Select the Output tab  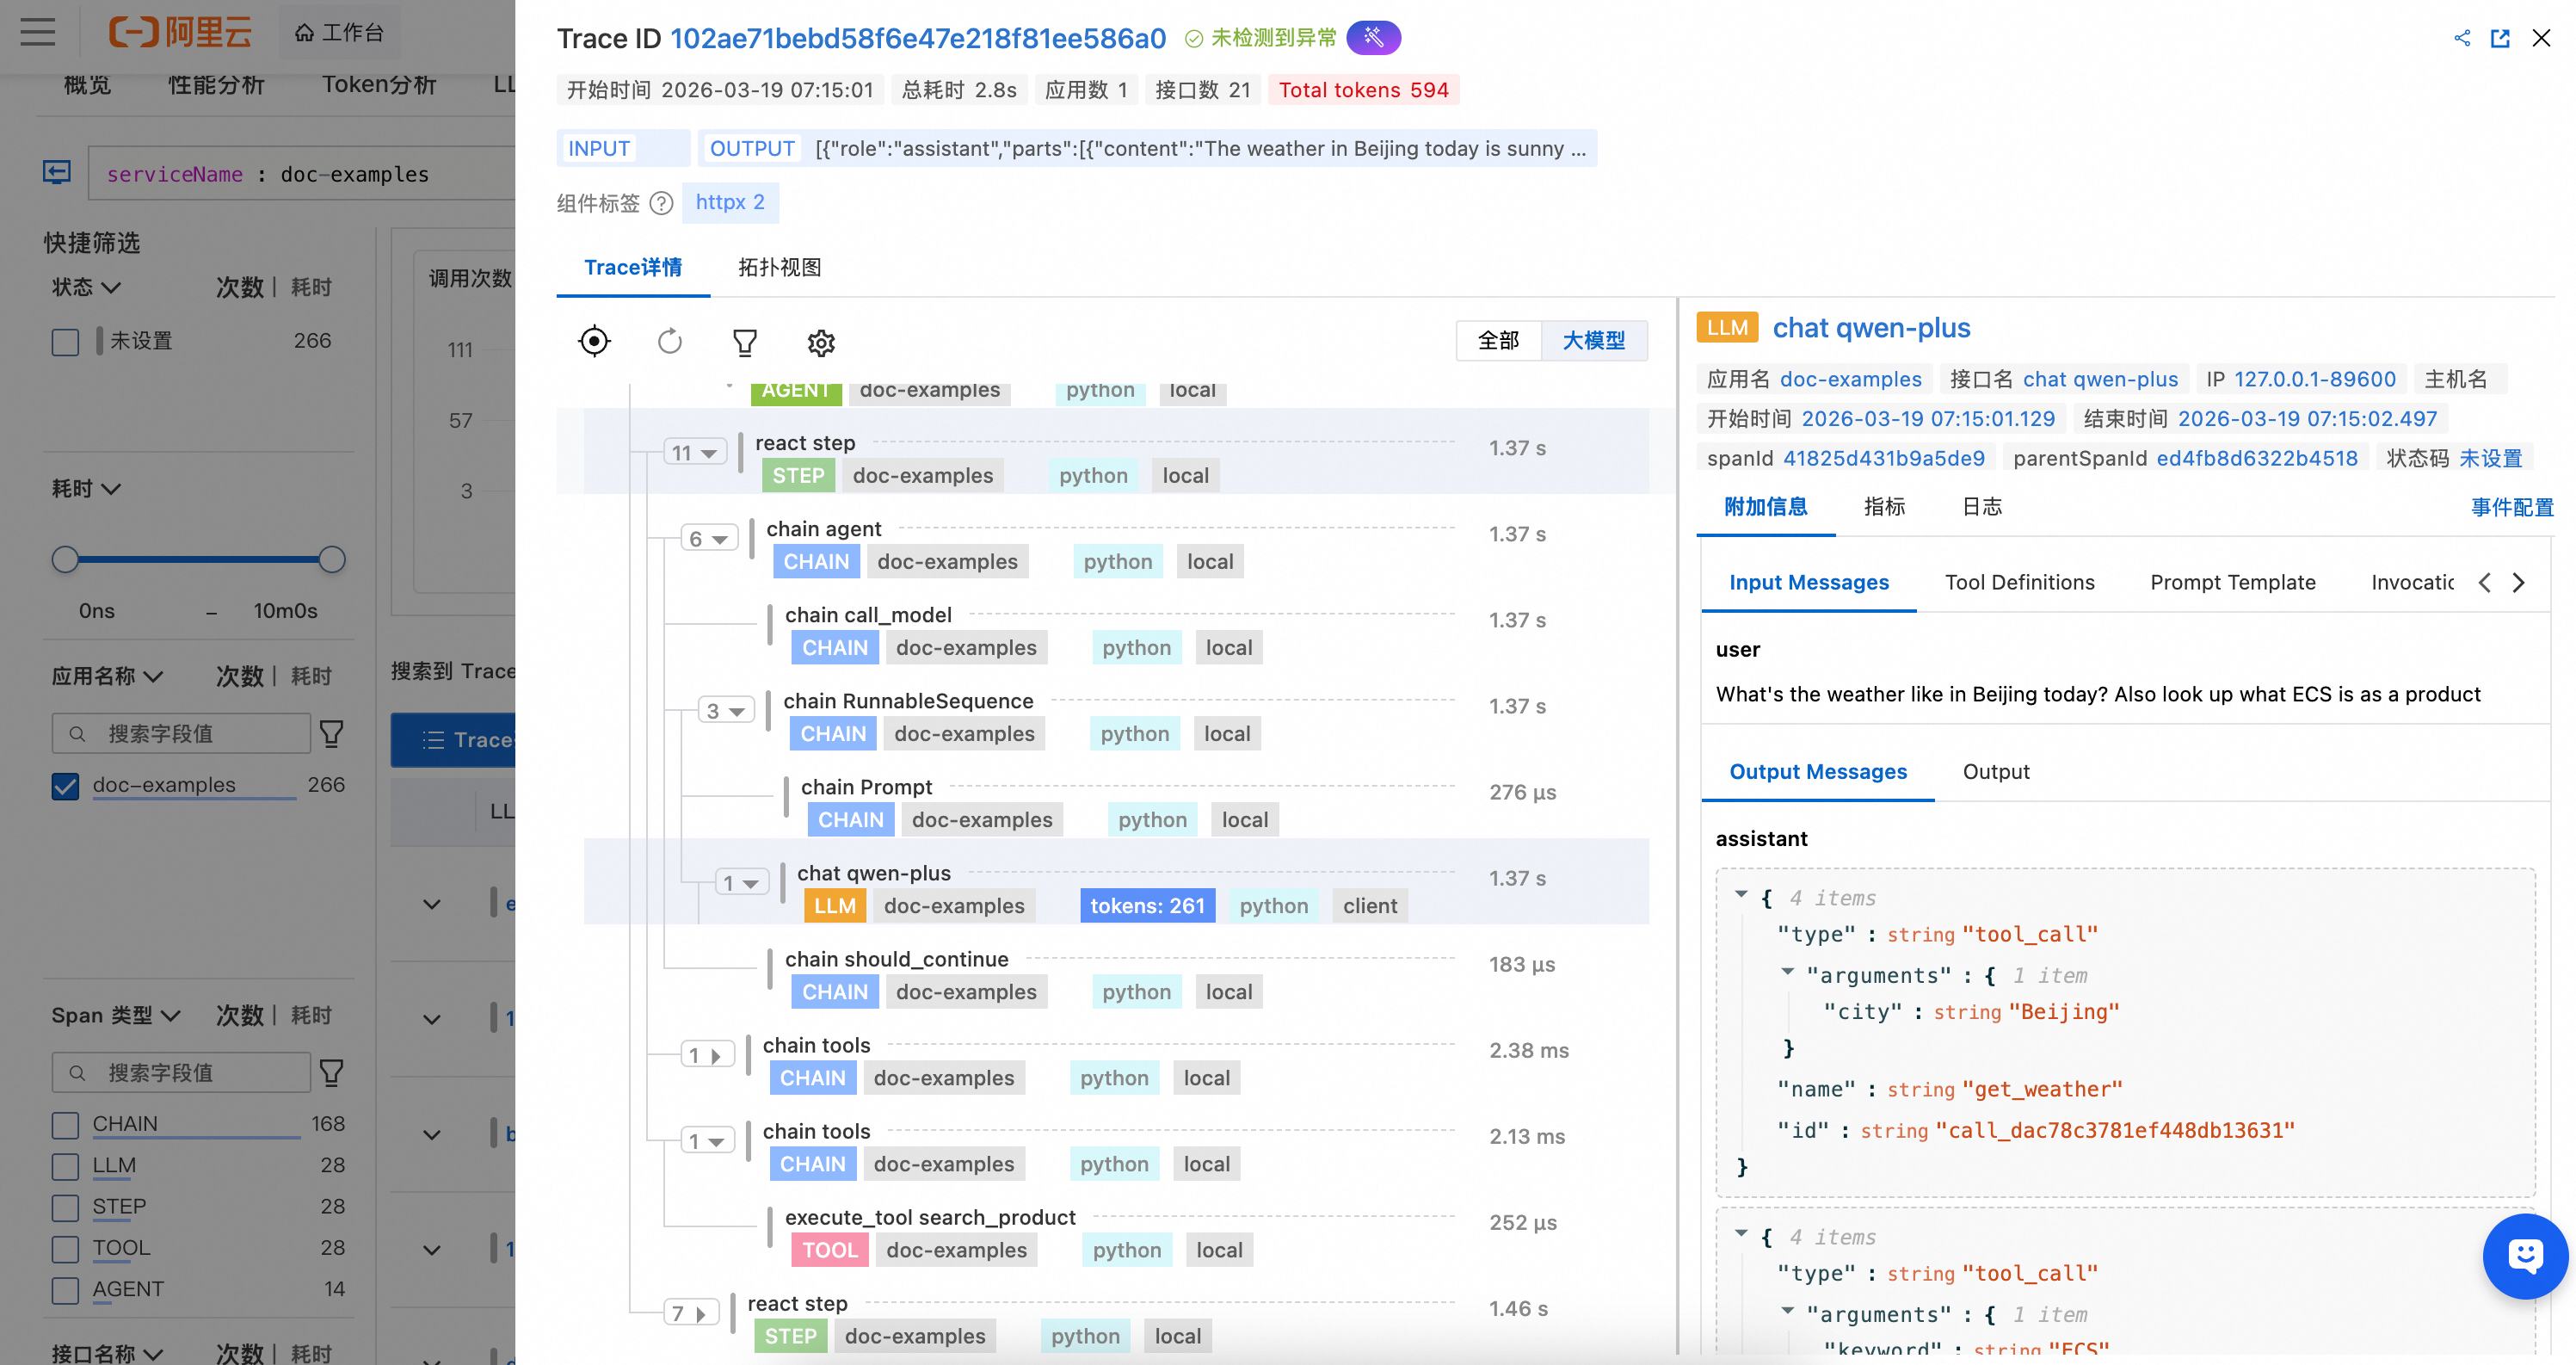(x=1996, y=772)
